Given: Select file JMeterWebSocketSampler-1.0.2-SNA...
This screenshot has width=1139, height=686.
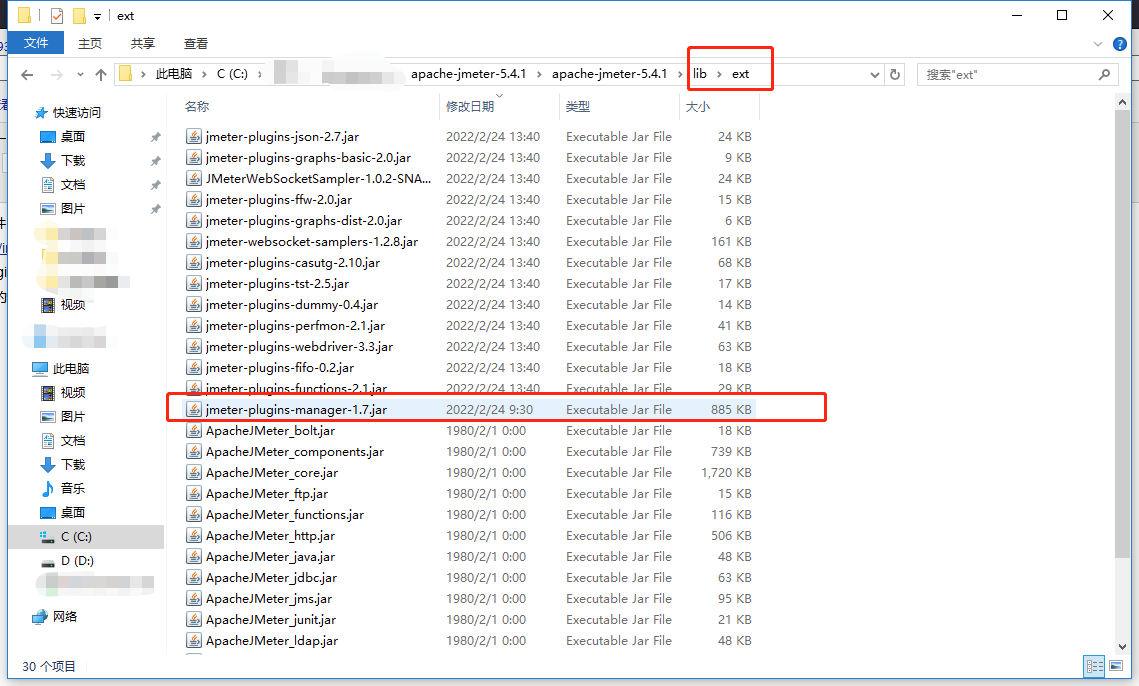Looking at the screenshot, I should coord(318,179).
